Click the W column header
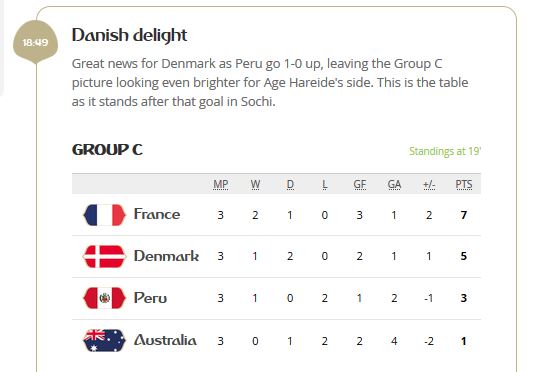The width and height of the screenshot is (555, 372). [x=255, y=184]
